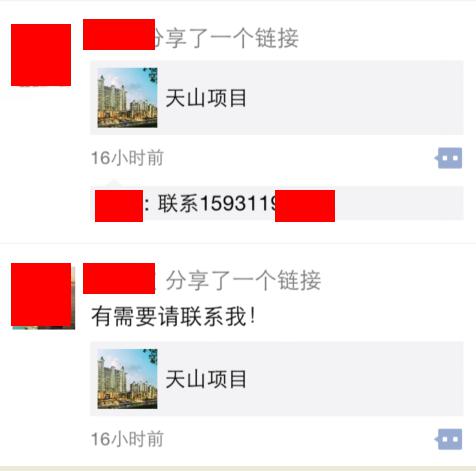Tap the 联系 comment row to reply
The height and width of the screenshot is (471, 476).
pyautogui.click(x=277, y=203)
